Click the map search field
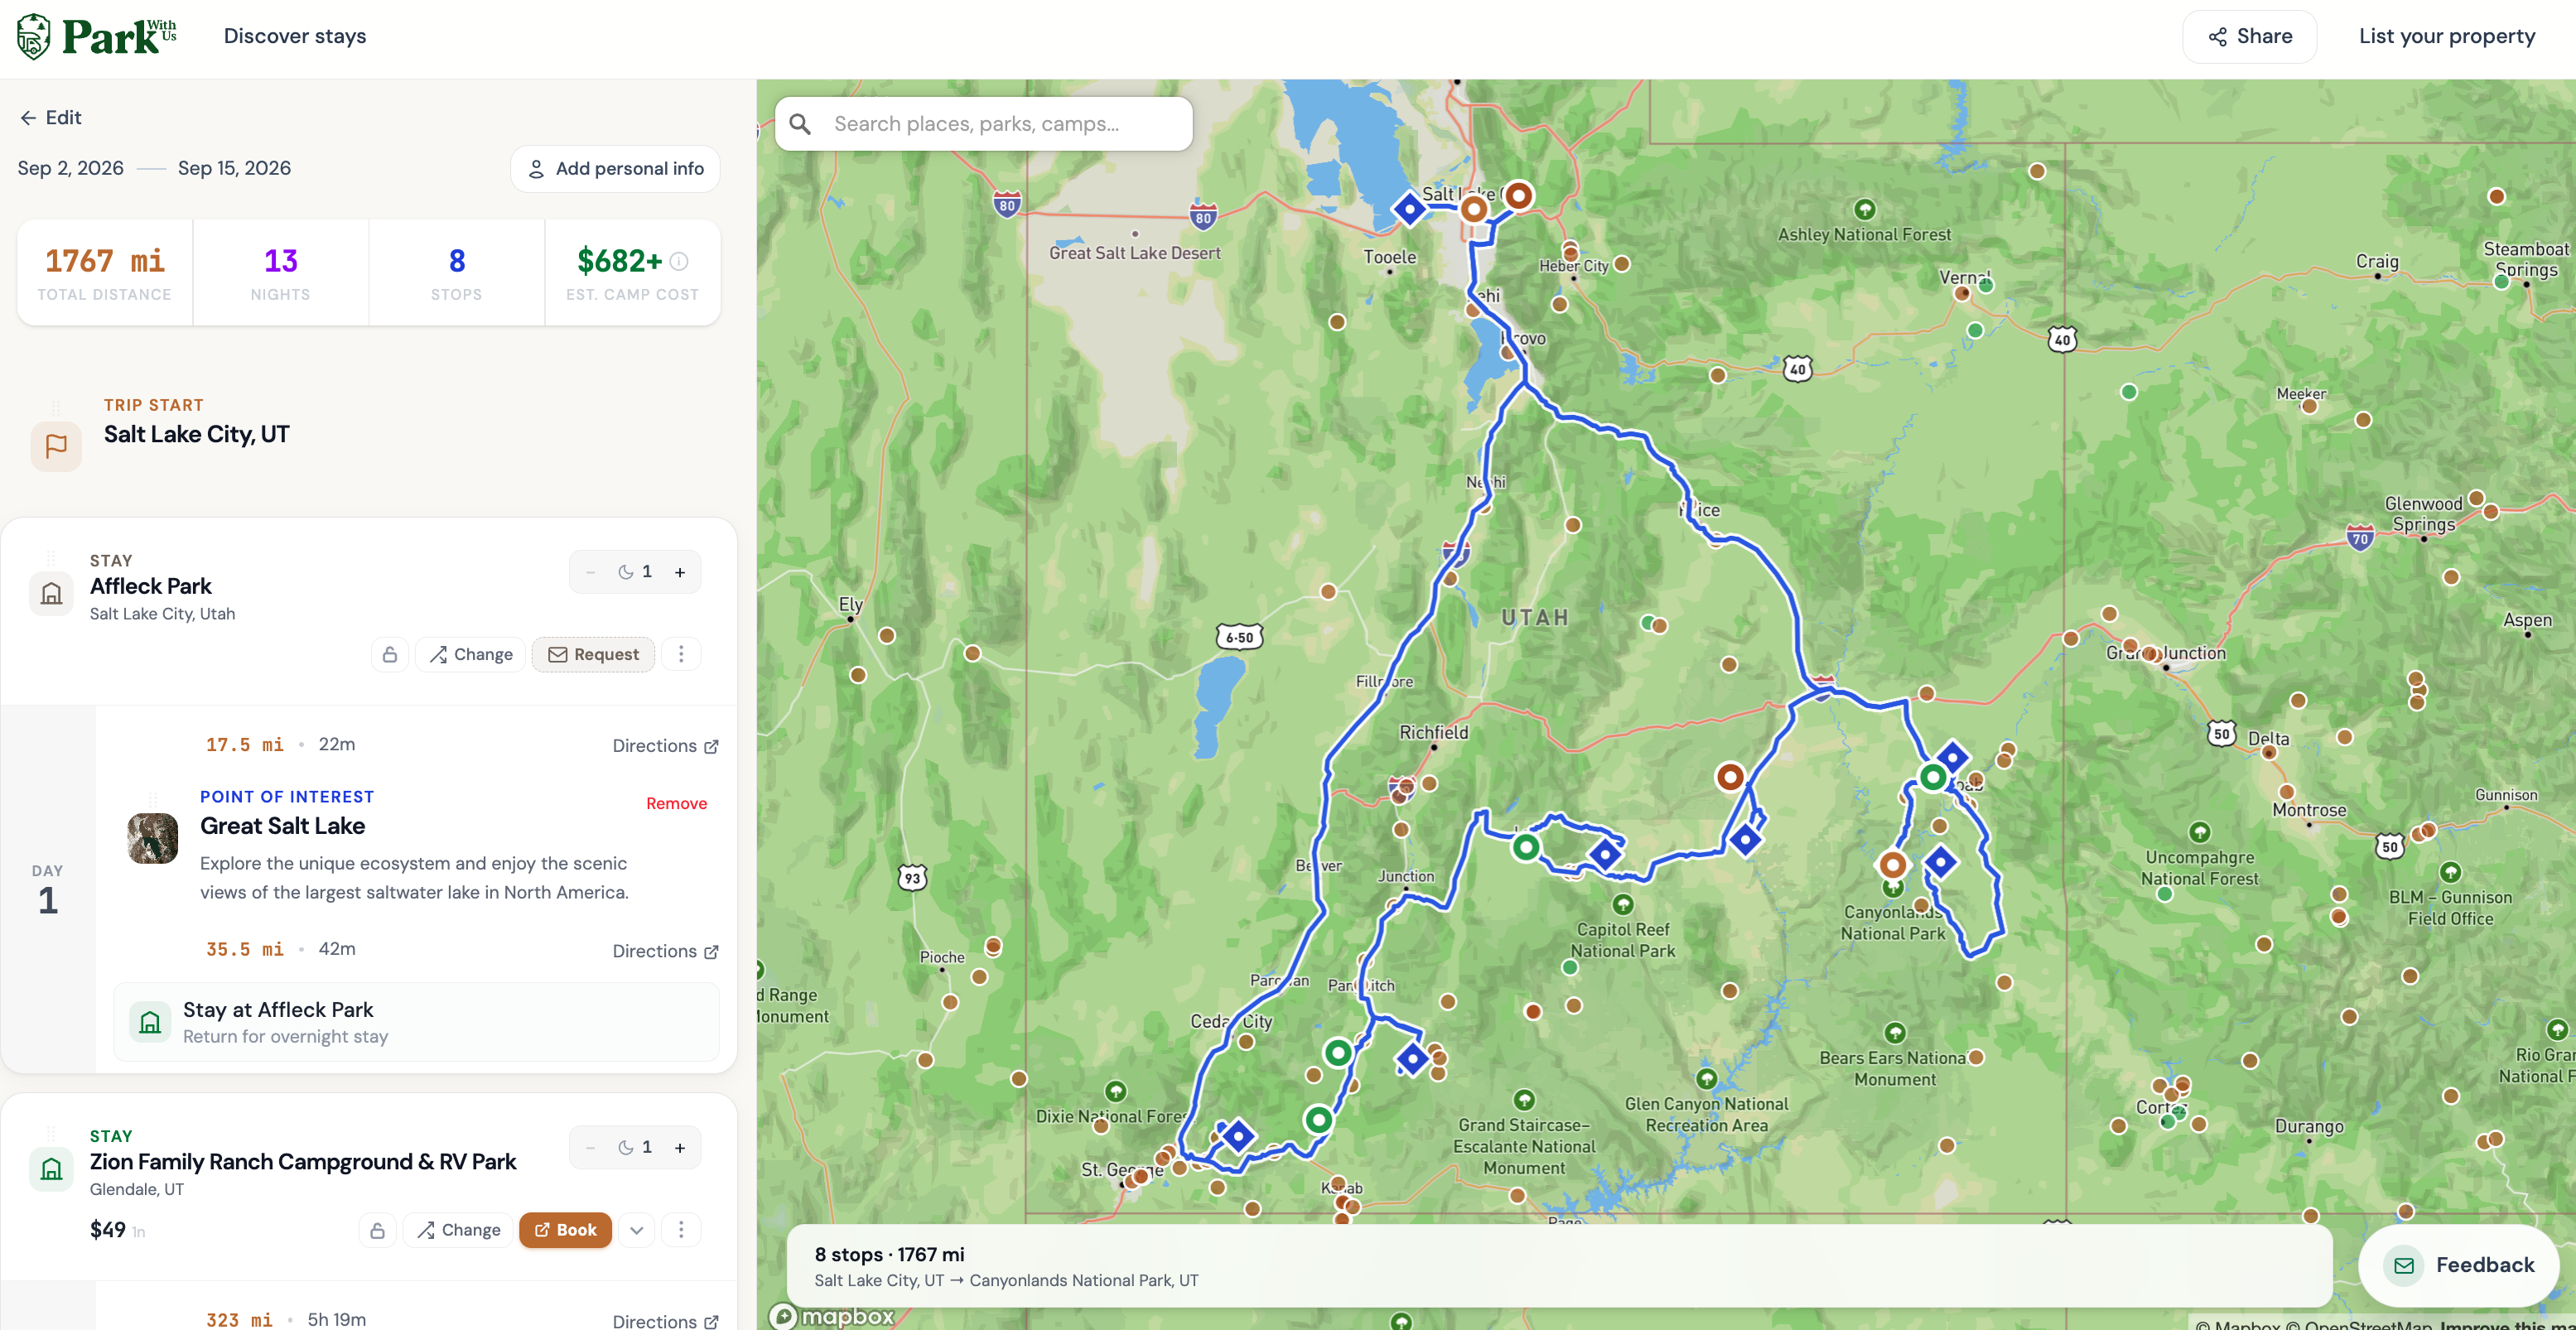The width and height of the screenshot is (2576, 1330). click(984, 124)
